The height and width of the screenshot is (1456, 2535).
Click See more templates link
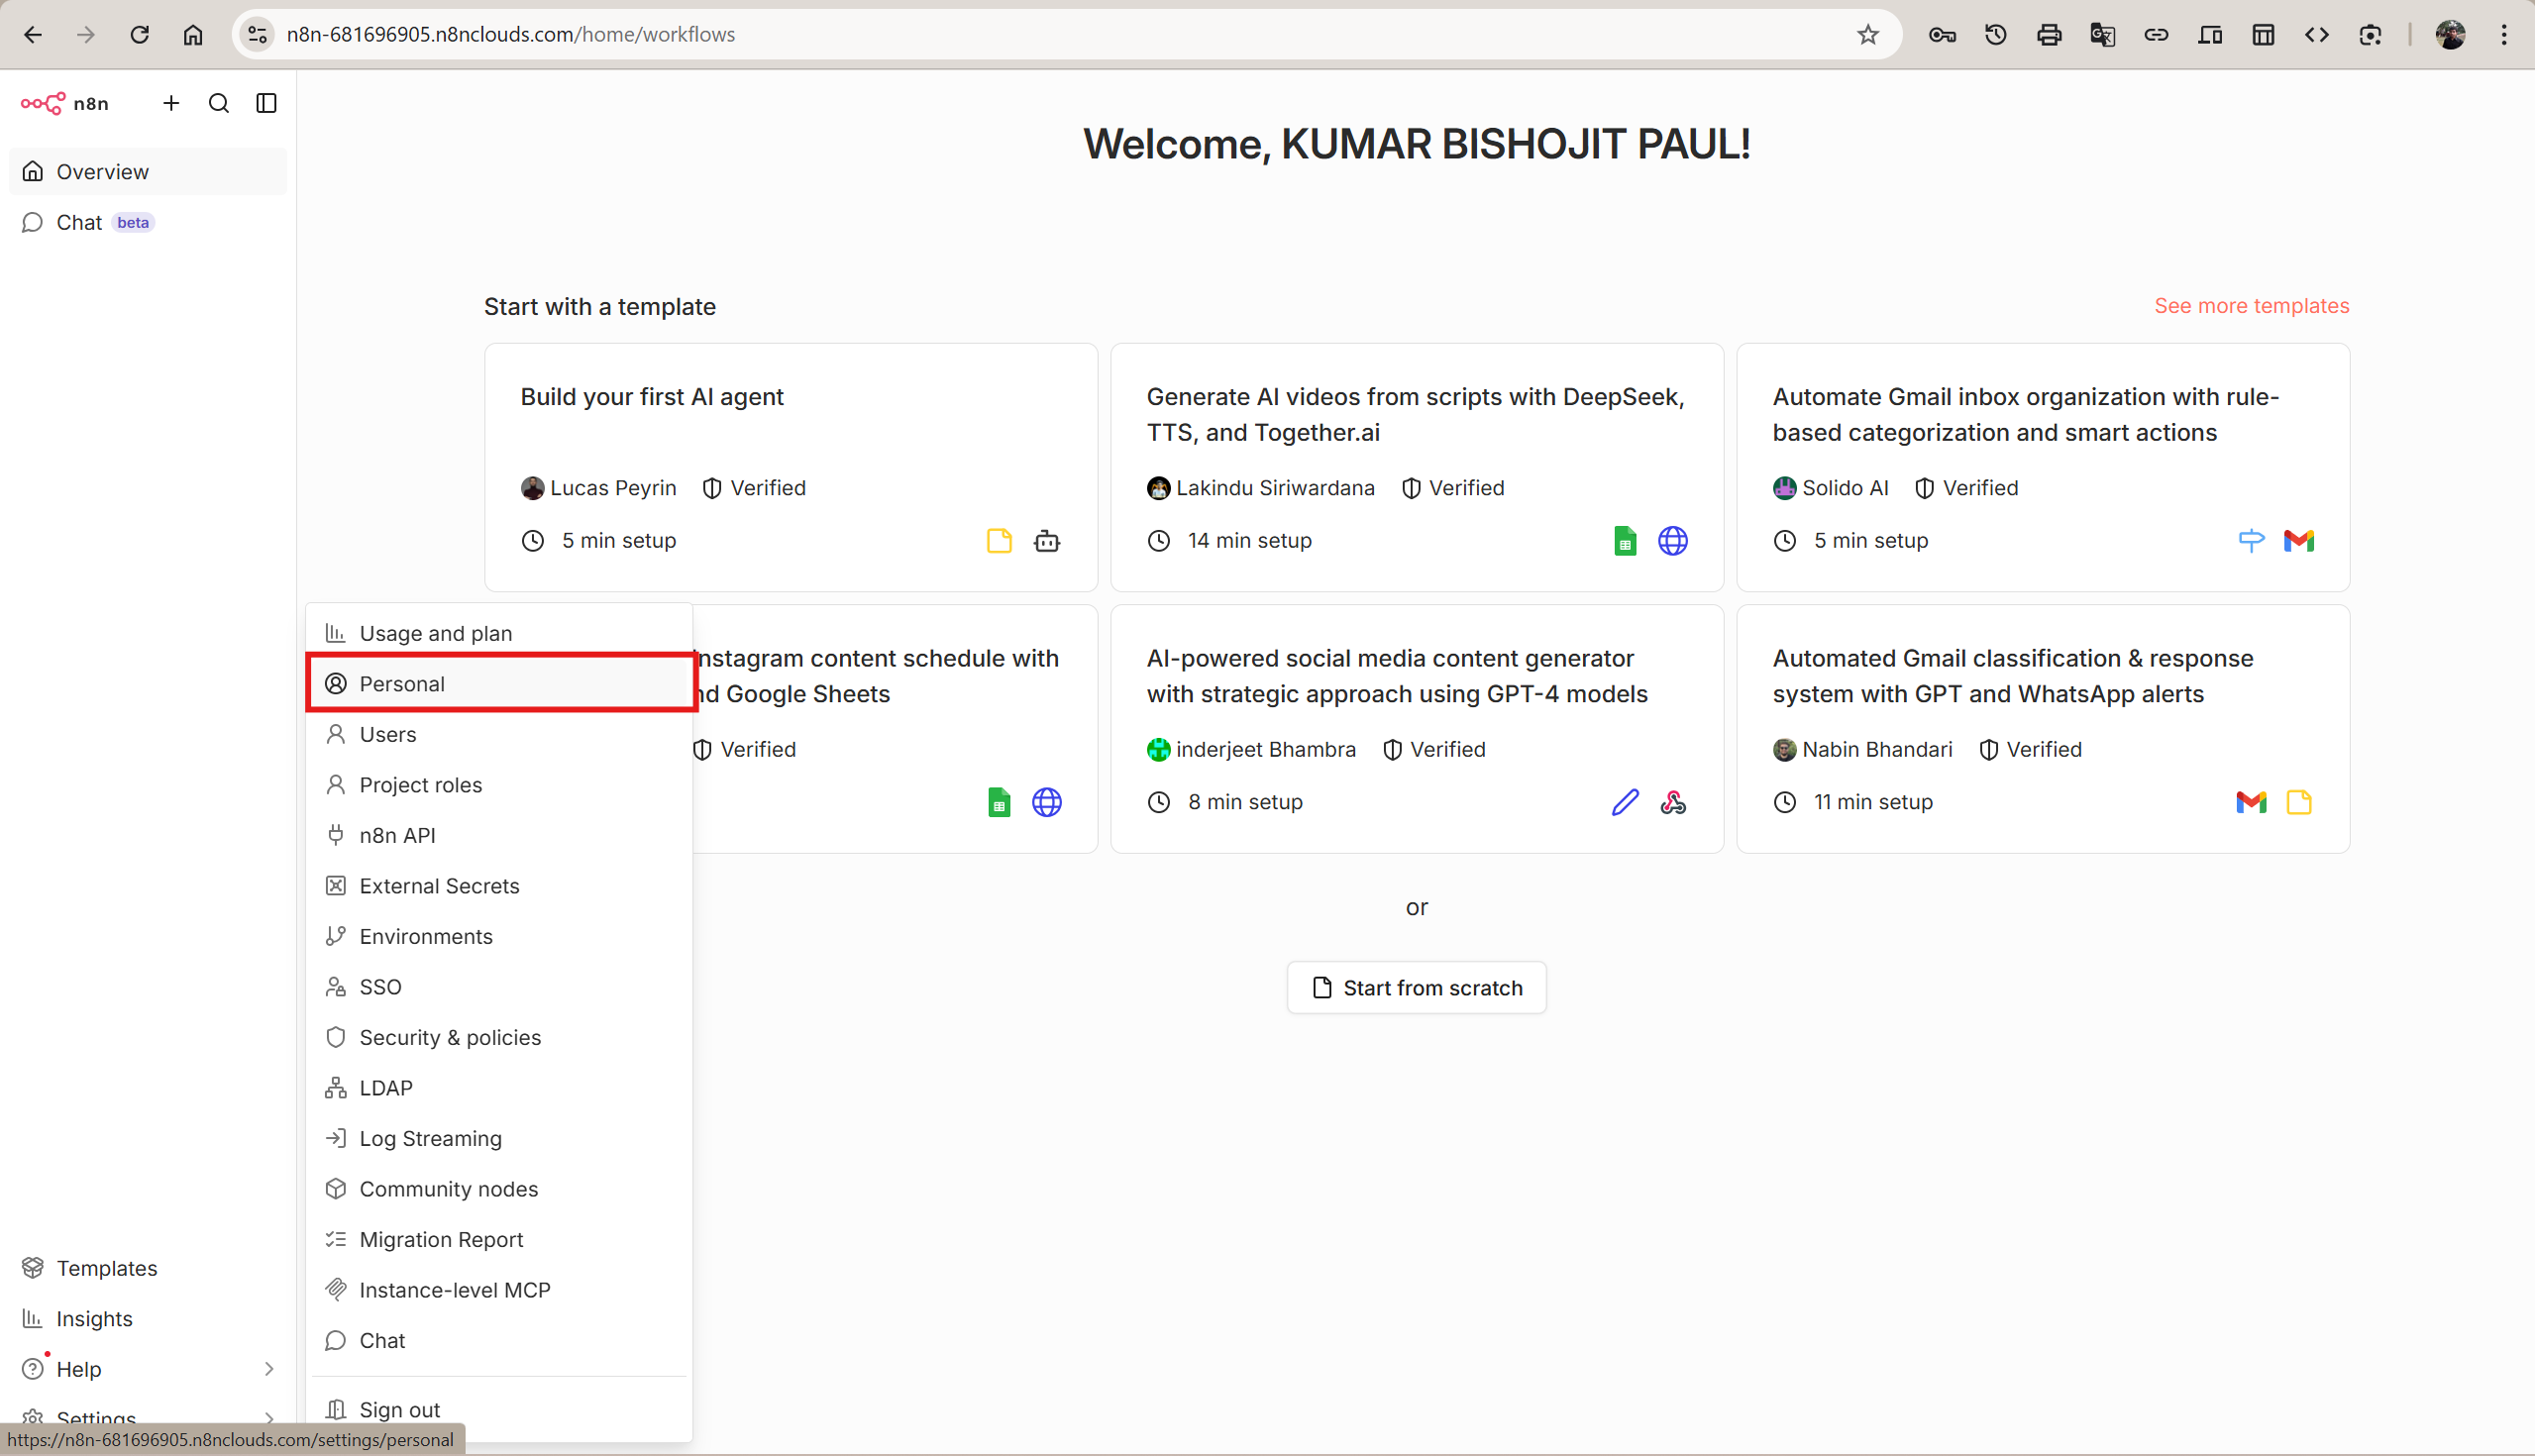(2251, 306)
